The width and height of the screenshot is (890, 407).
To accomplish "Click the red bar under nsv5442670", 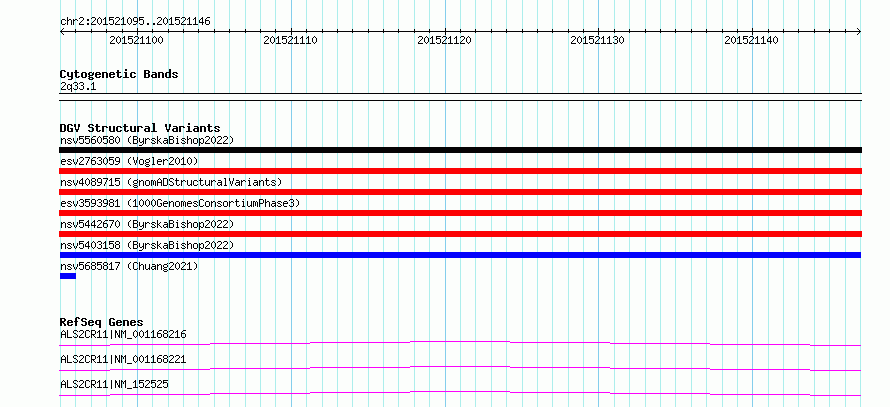I will [x=460, y=234].
